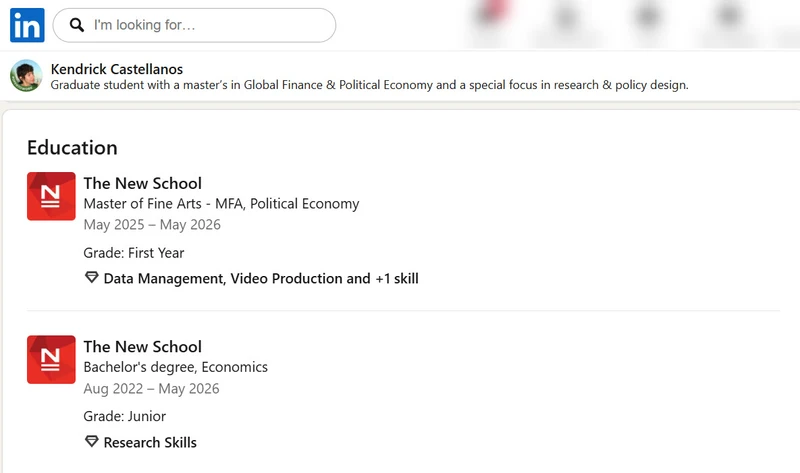Viewport: 800px width, 473px height.
Task: Click the blurred red notification nav icon
Action: 492,15
